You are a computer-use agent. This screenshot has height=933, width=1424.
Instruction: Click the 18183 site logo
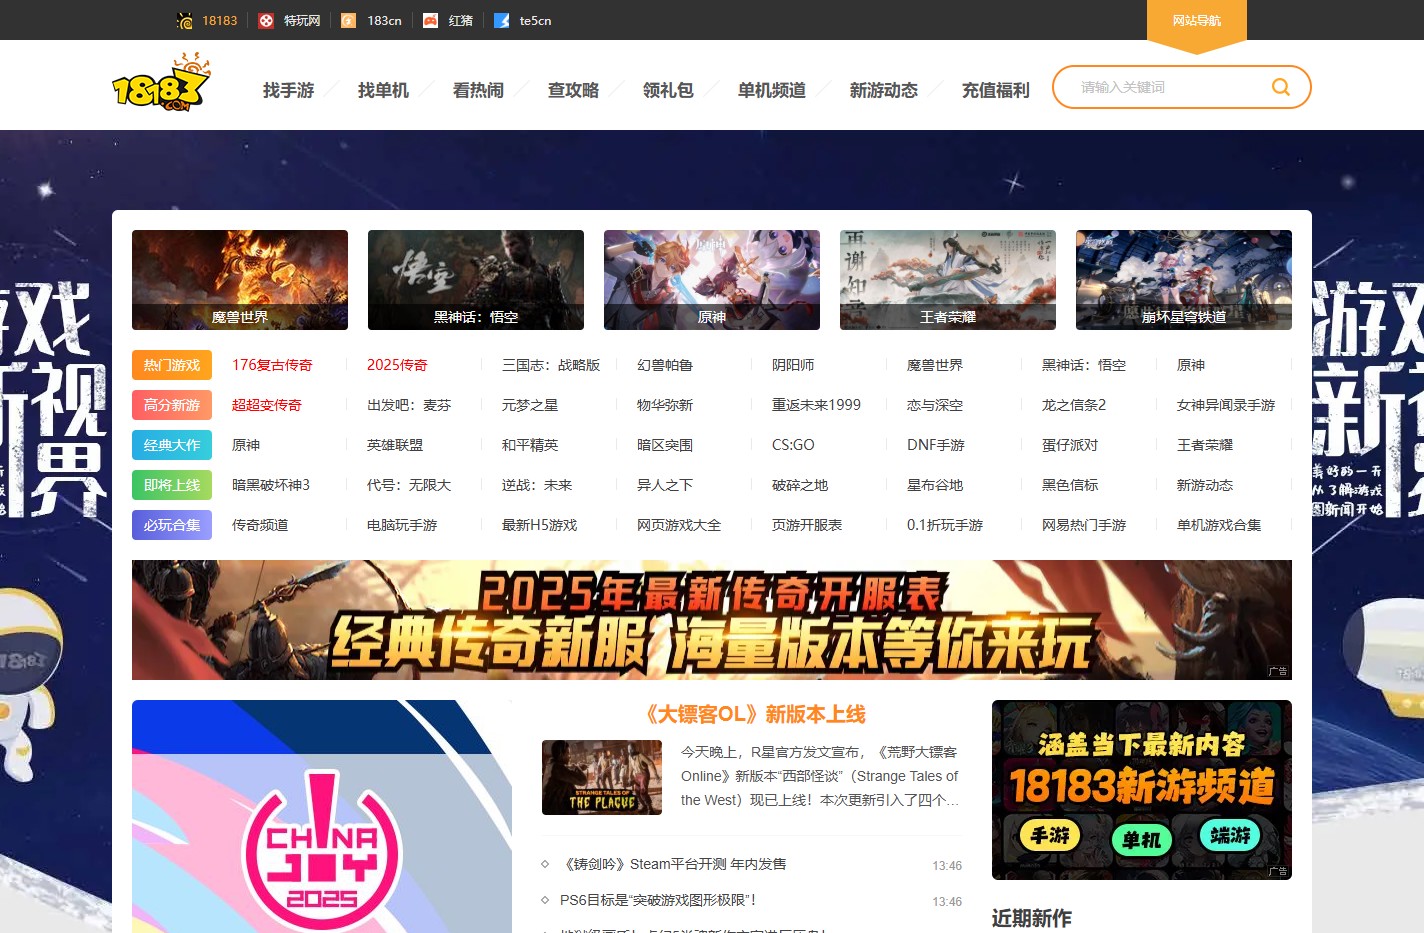pos(161,82)
